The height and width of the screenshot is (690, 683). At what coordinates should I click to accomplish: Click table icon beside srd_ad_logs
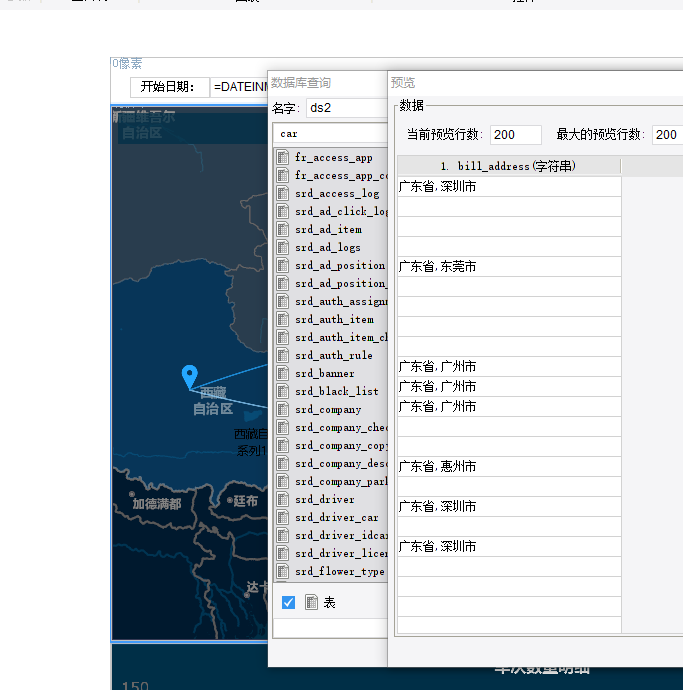[x=283, y=247]
